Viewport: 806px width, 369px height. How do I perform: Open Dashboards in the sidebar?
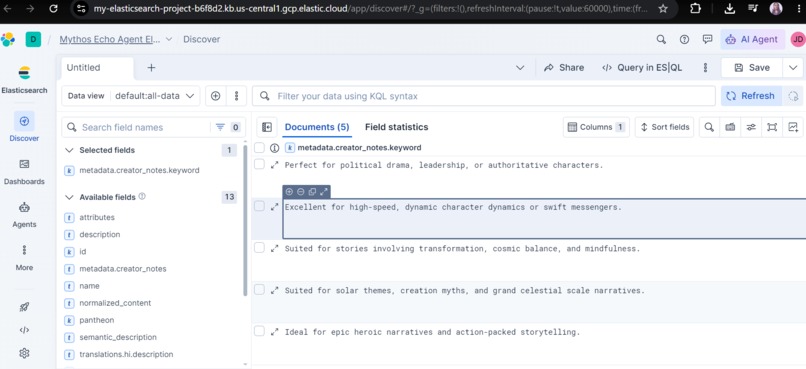click(x=24, y=171)
